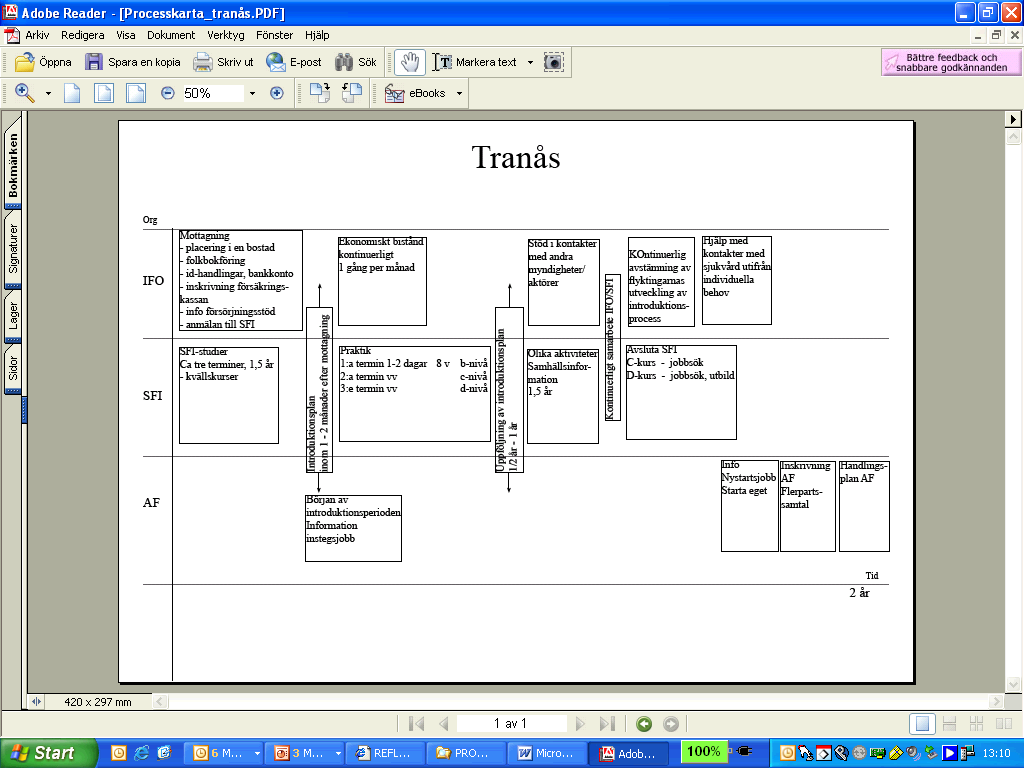The height and width of the screenshot is (768, 1024).
Task: Open Bokmärken side panel tab
Action: (13, 165)
